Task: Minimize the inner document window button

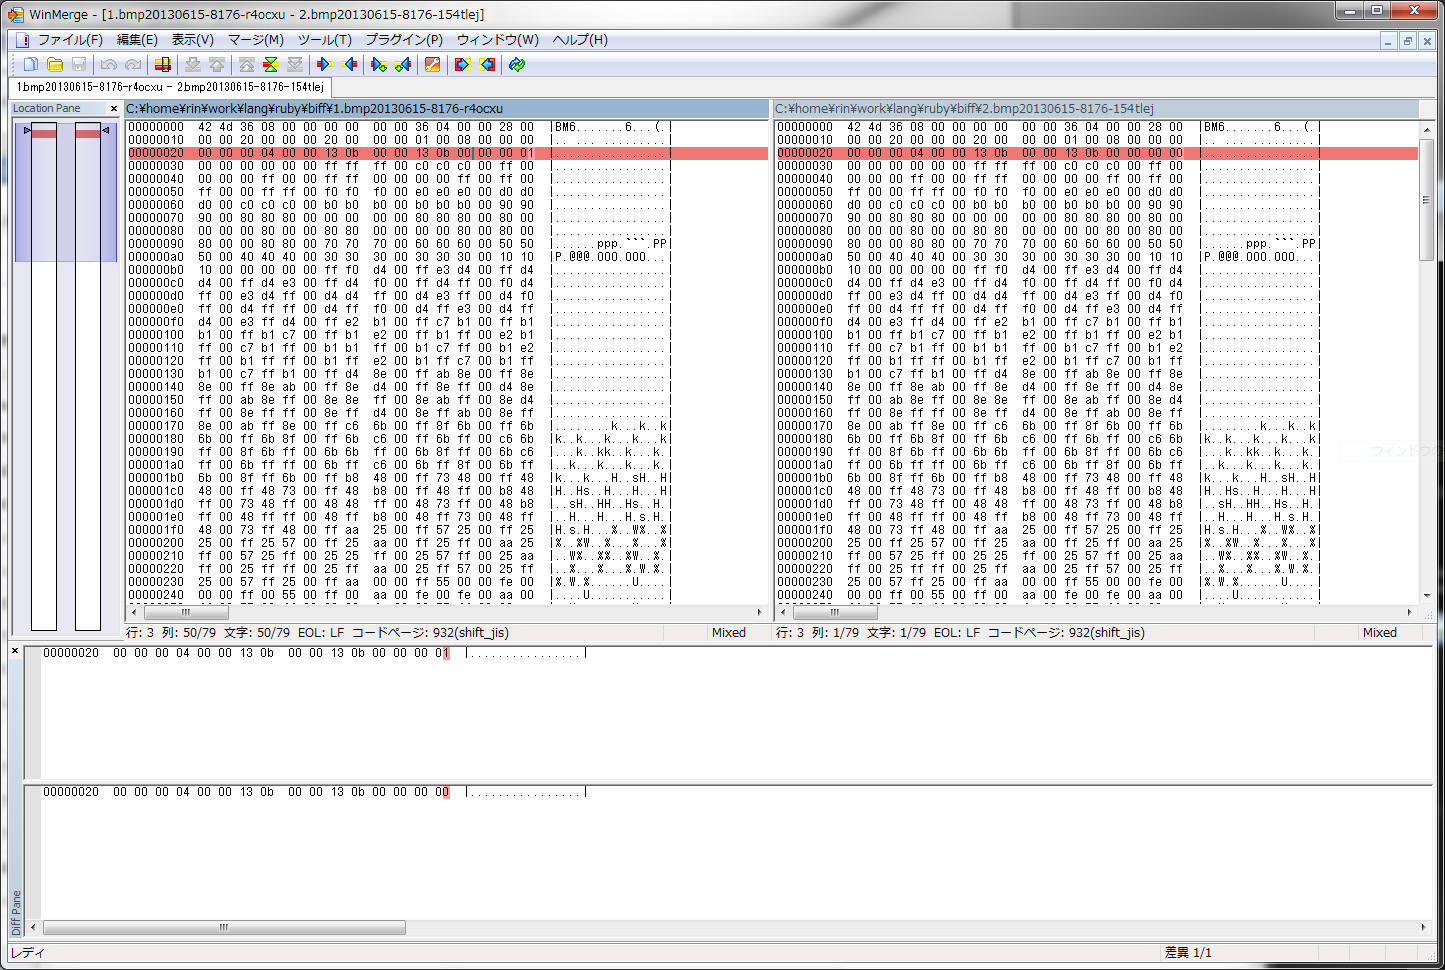Action: tap(1388, 41)
